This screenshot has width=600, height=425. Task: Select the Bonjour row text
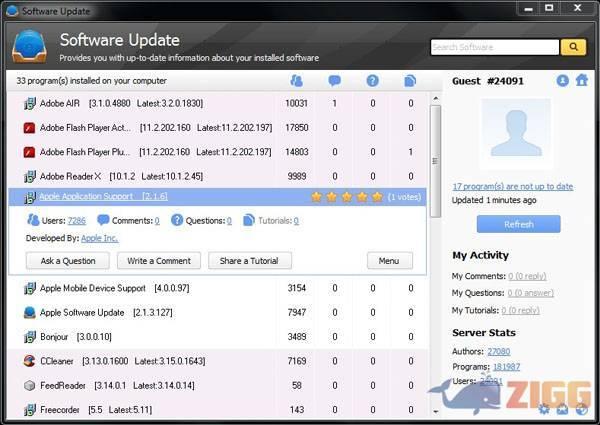coord(76,337)
